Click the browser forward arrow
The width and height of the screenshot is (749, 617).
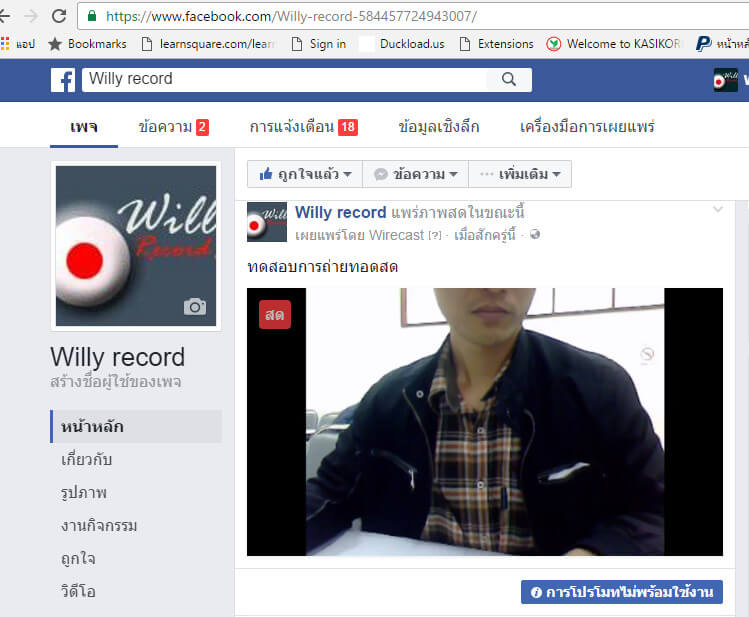click(x=31, y=16)
